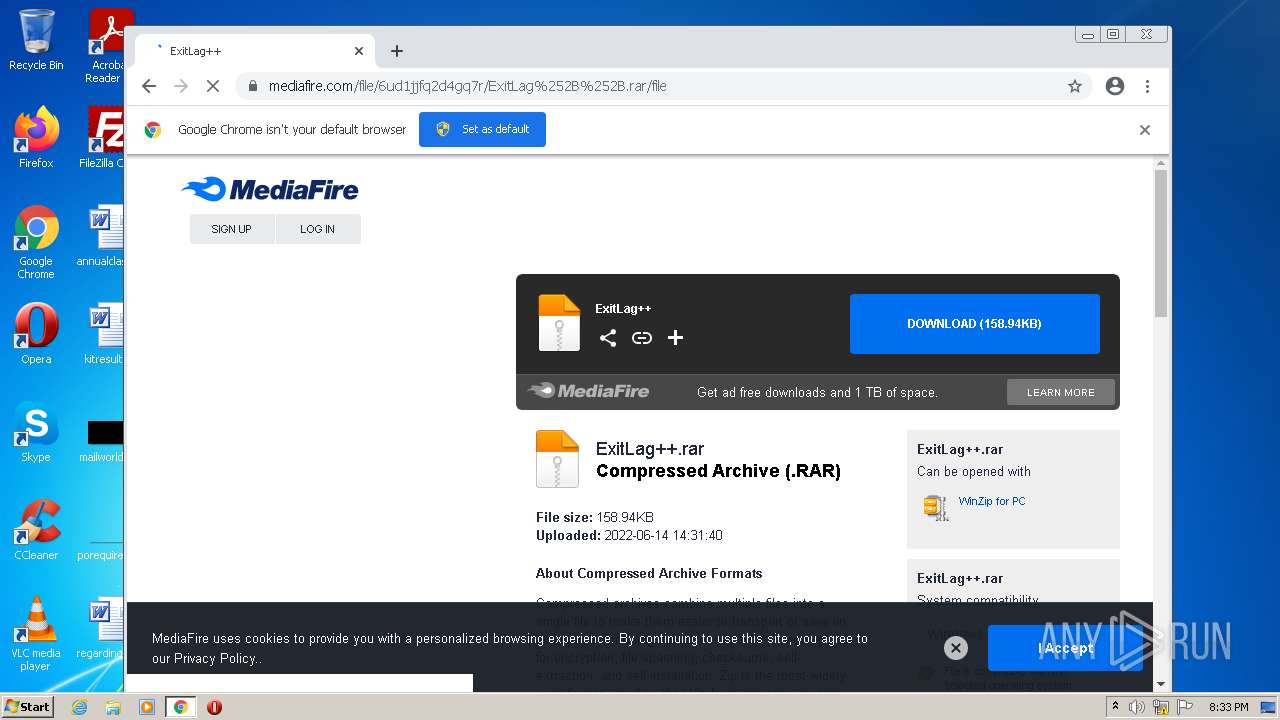Open the Firefox desktop shortcut
The height and width of the screenshot is (720, 1280).
36,138
